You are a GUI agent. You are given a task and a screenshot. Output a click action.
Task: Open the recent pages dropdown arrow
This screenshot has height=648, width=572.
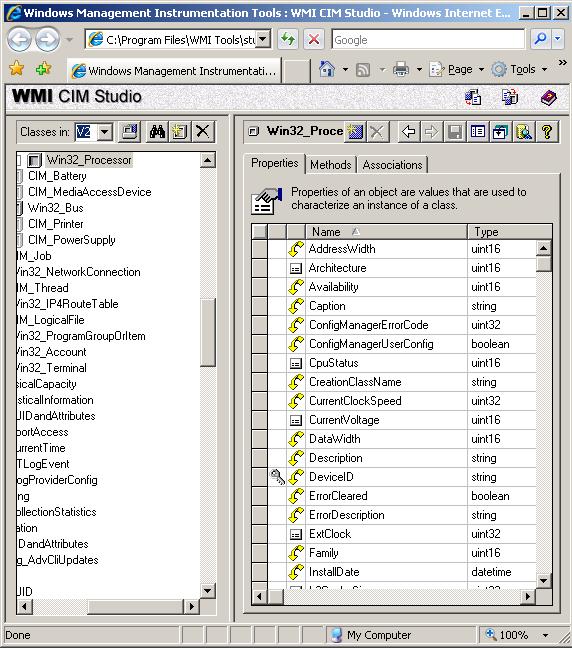69,40
